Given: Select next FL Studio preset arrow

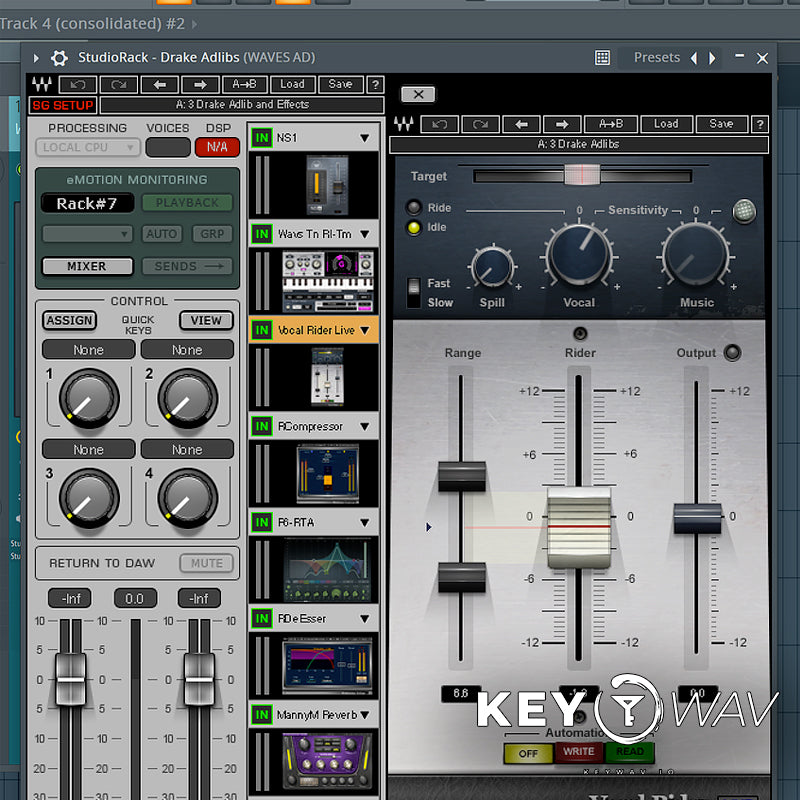Looking at the screenshot, I should [x=712, y=58].
